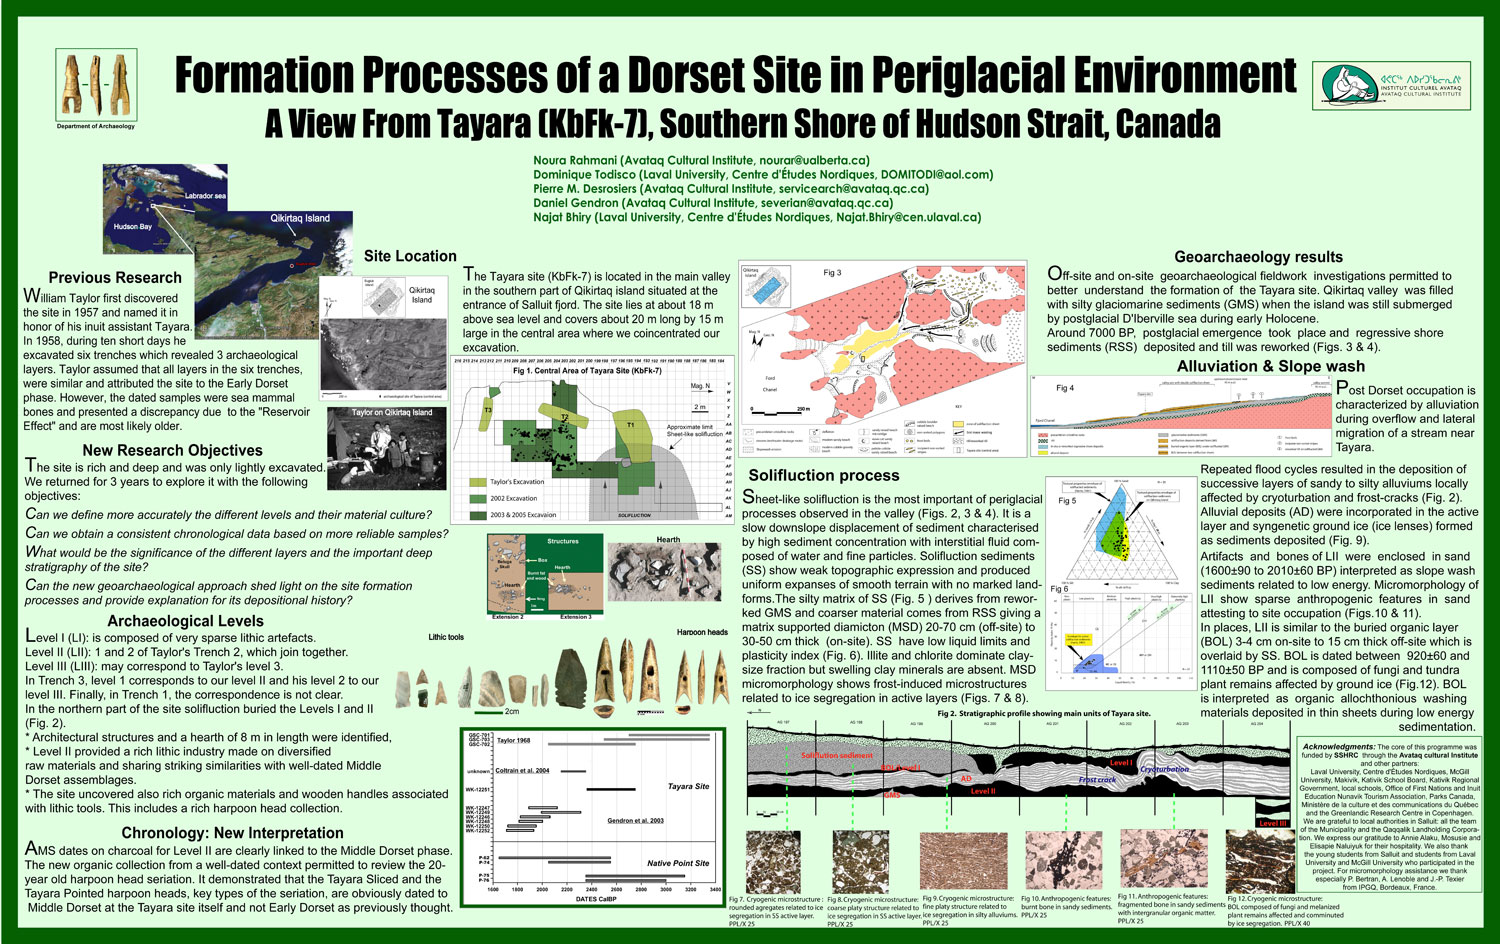Viewport: 1500px width, 944px height.
Task: Open the Fig 9 micrograph image
Action: (964, 861)
